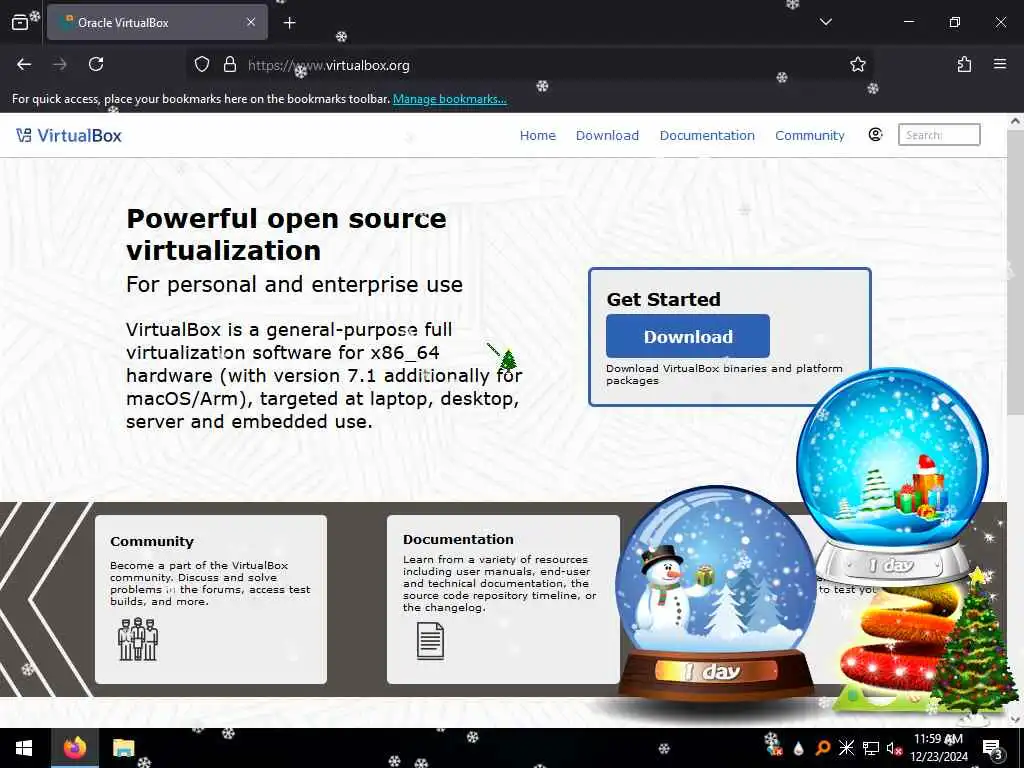Click the white starburst tray icon
Screen dimensions: 1024x768
pos(846,748)
